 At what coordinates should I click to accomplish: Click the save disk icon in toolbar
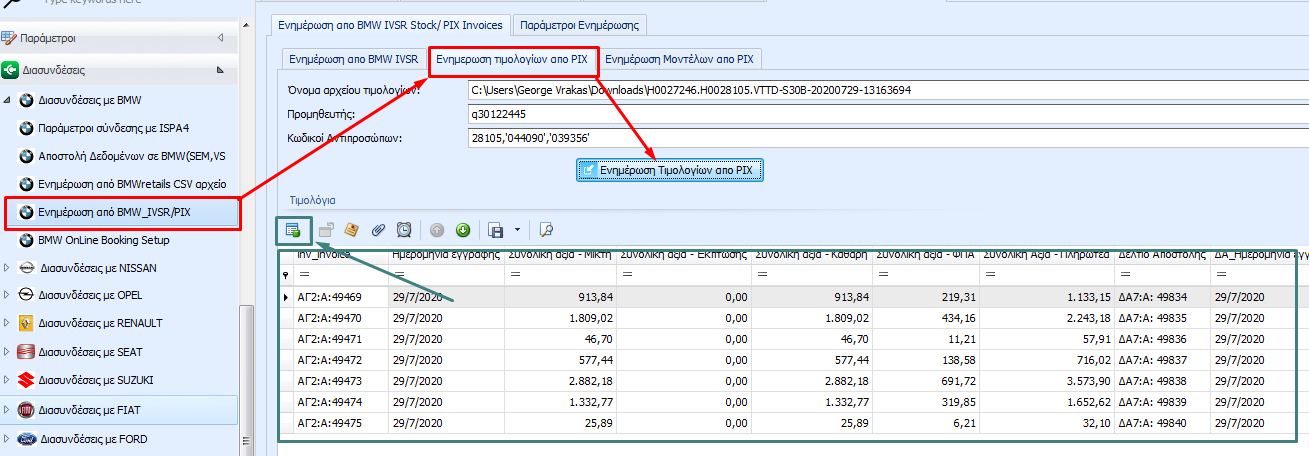[495, 230]
